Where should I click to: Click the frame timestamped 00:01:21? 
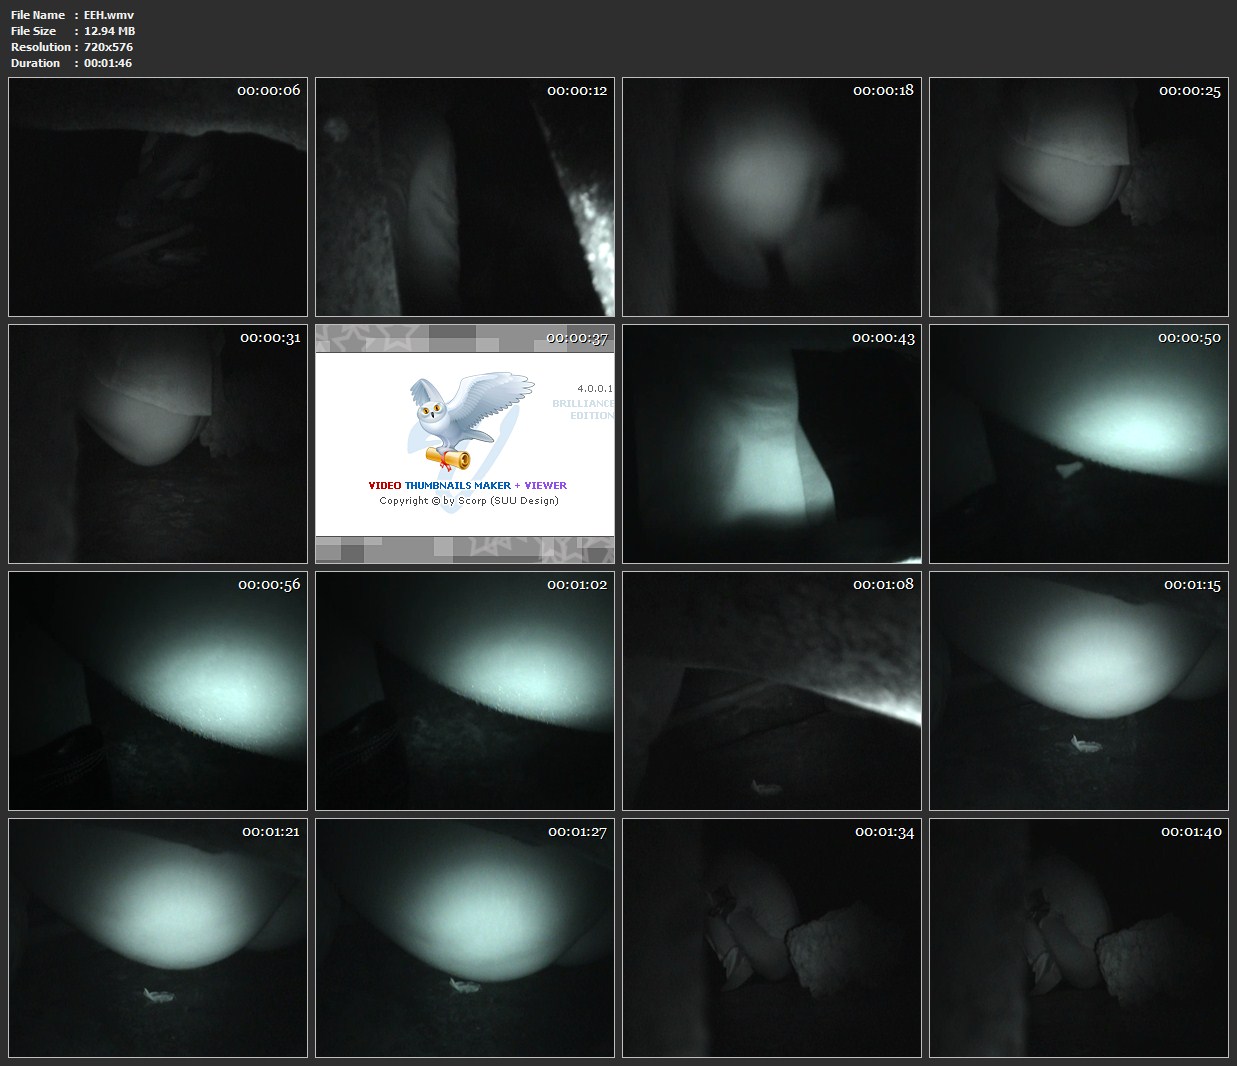pos(158,938)
